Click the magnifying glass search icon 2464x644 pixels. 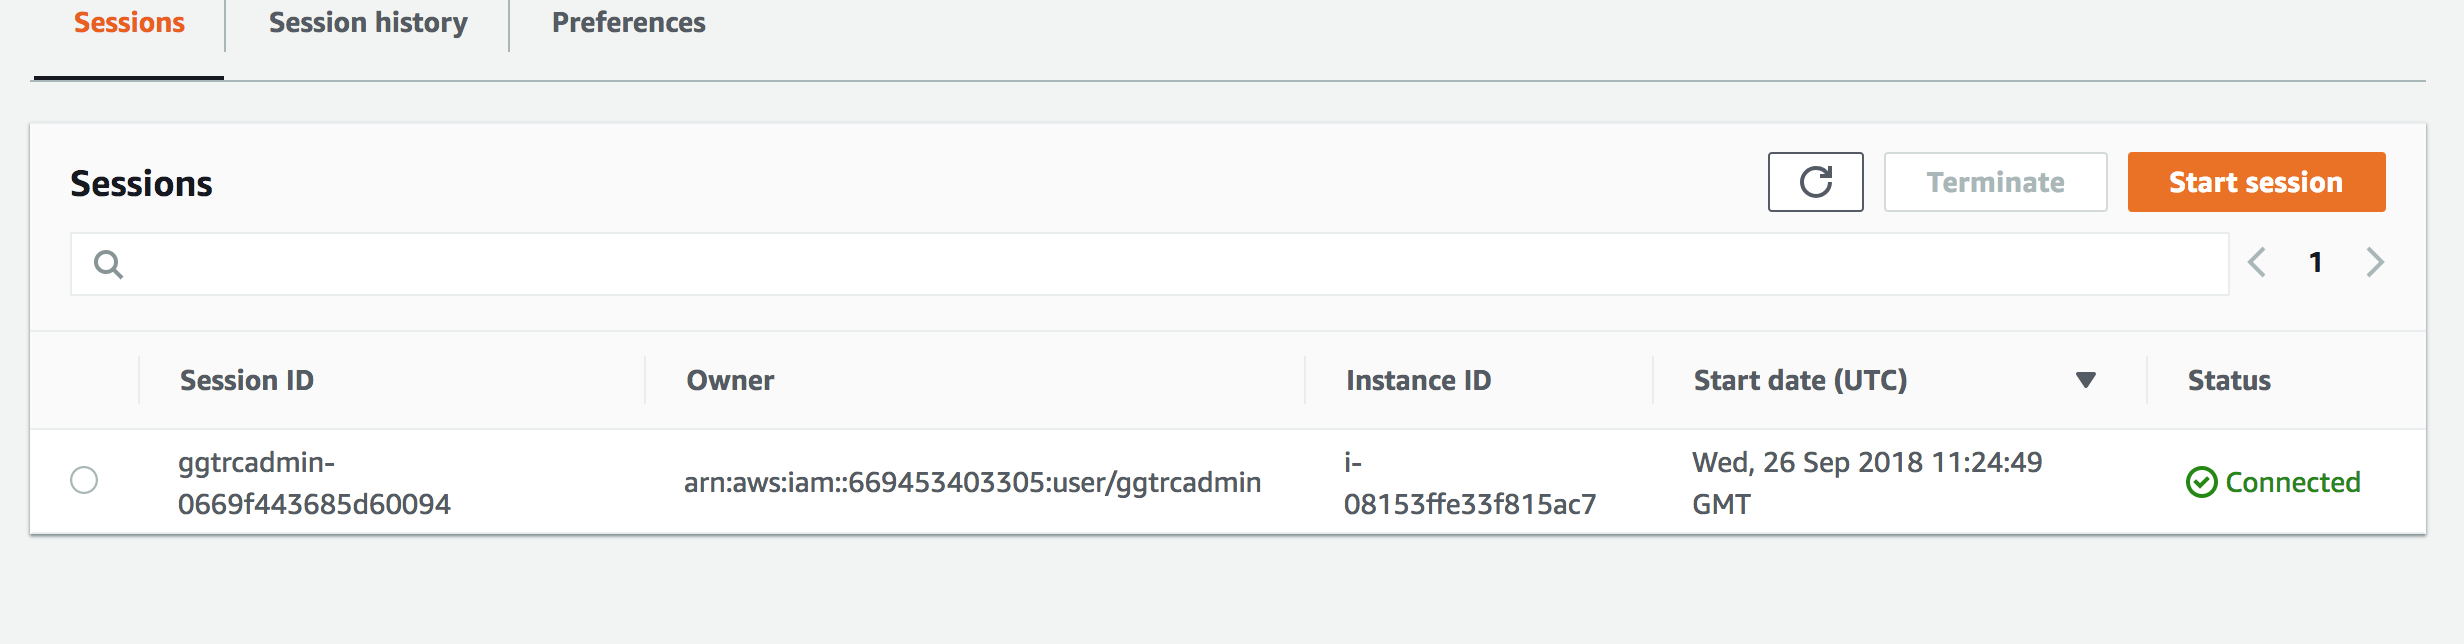coord(108,264)
